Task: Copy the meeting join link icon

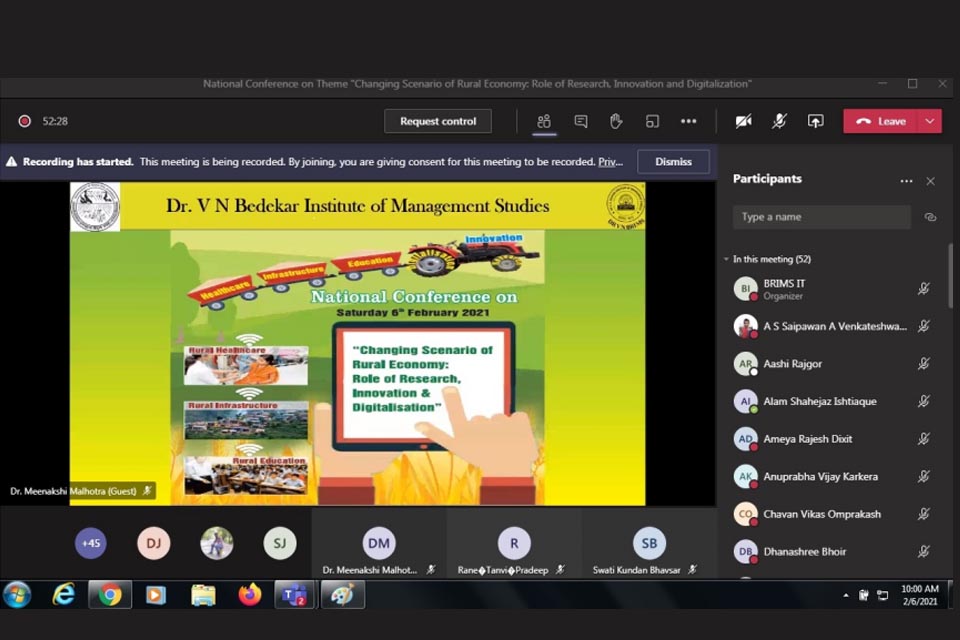Action: click(930, 217)
